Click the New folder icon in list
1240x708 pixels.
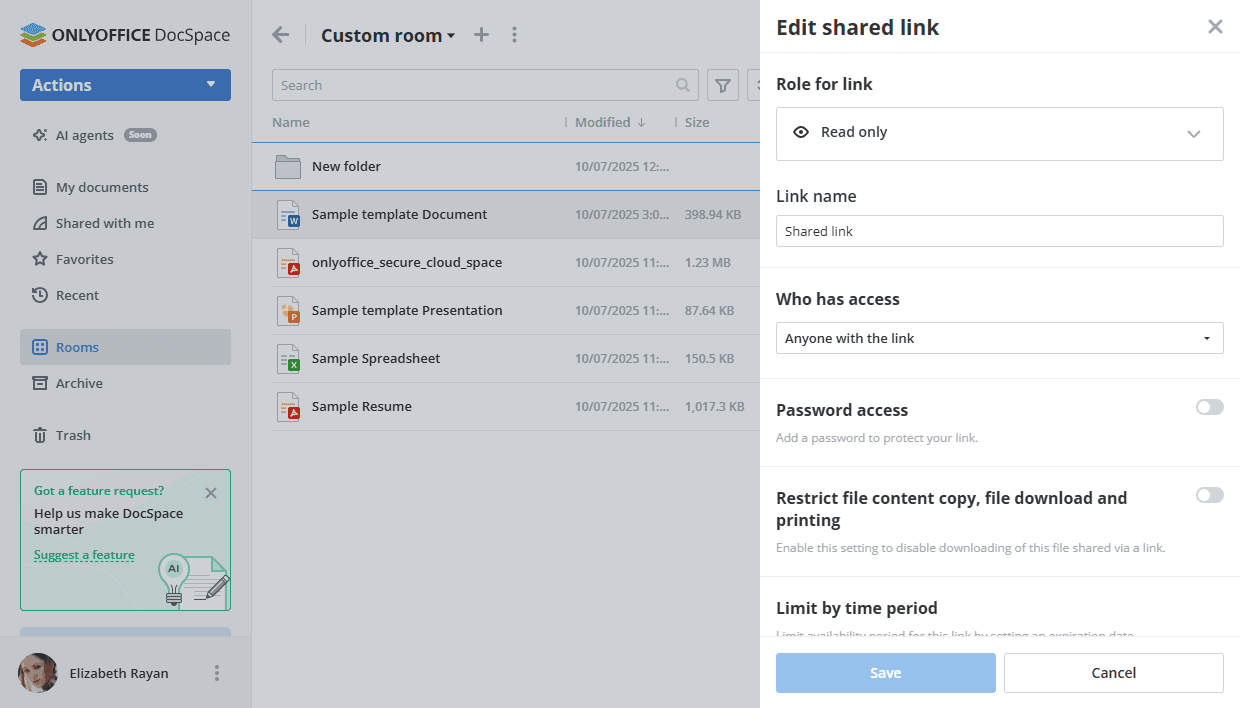(288, 167)
